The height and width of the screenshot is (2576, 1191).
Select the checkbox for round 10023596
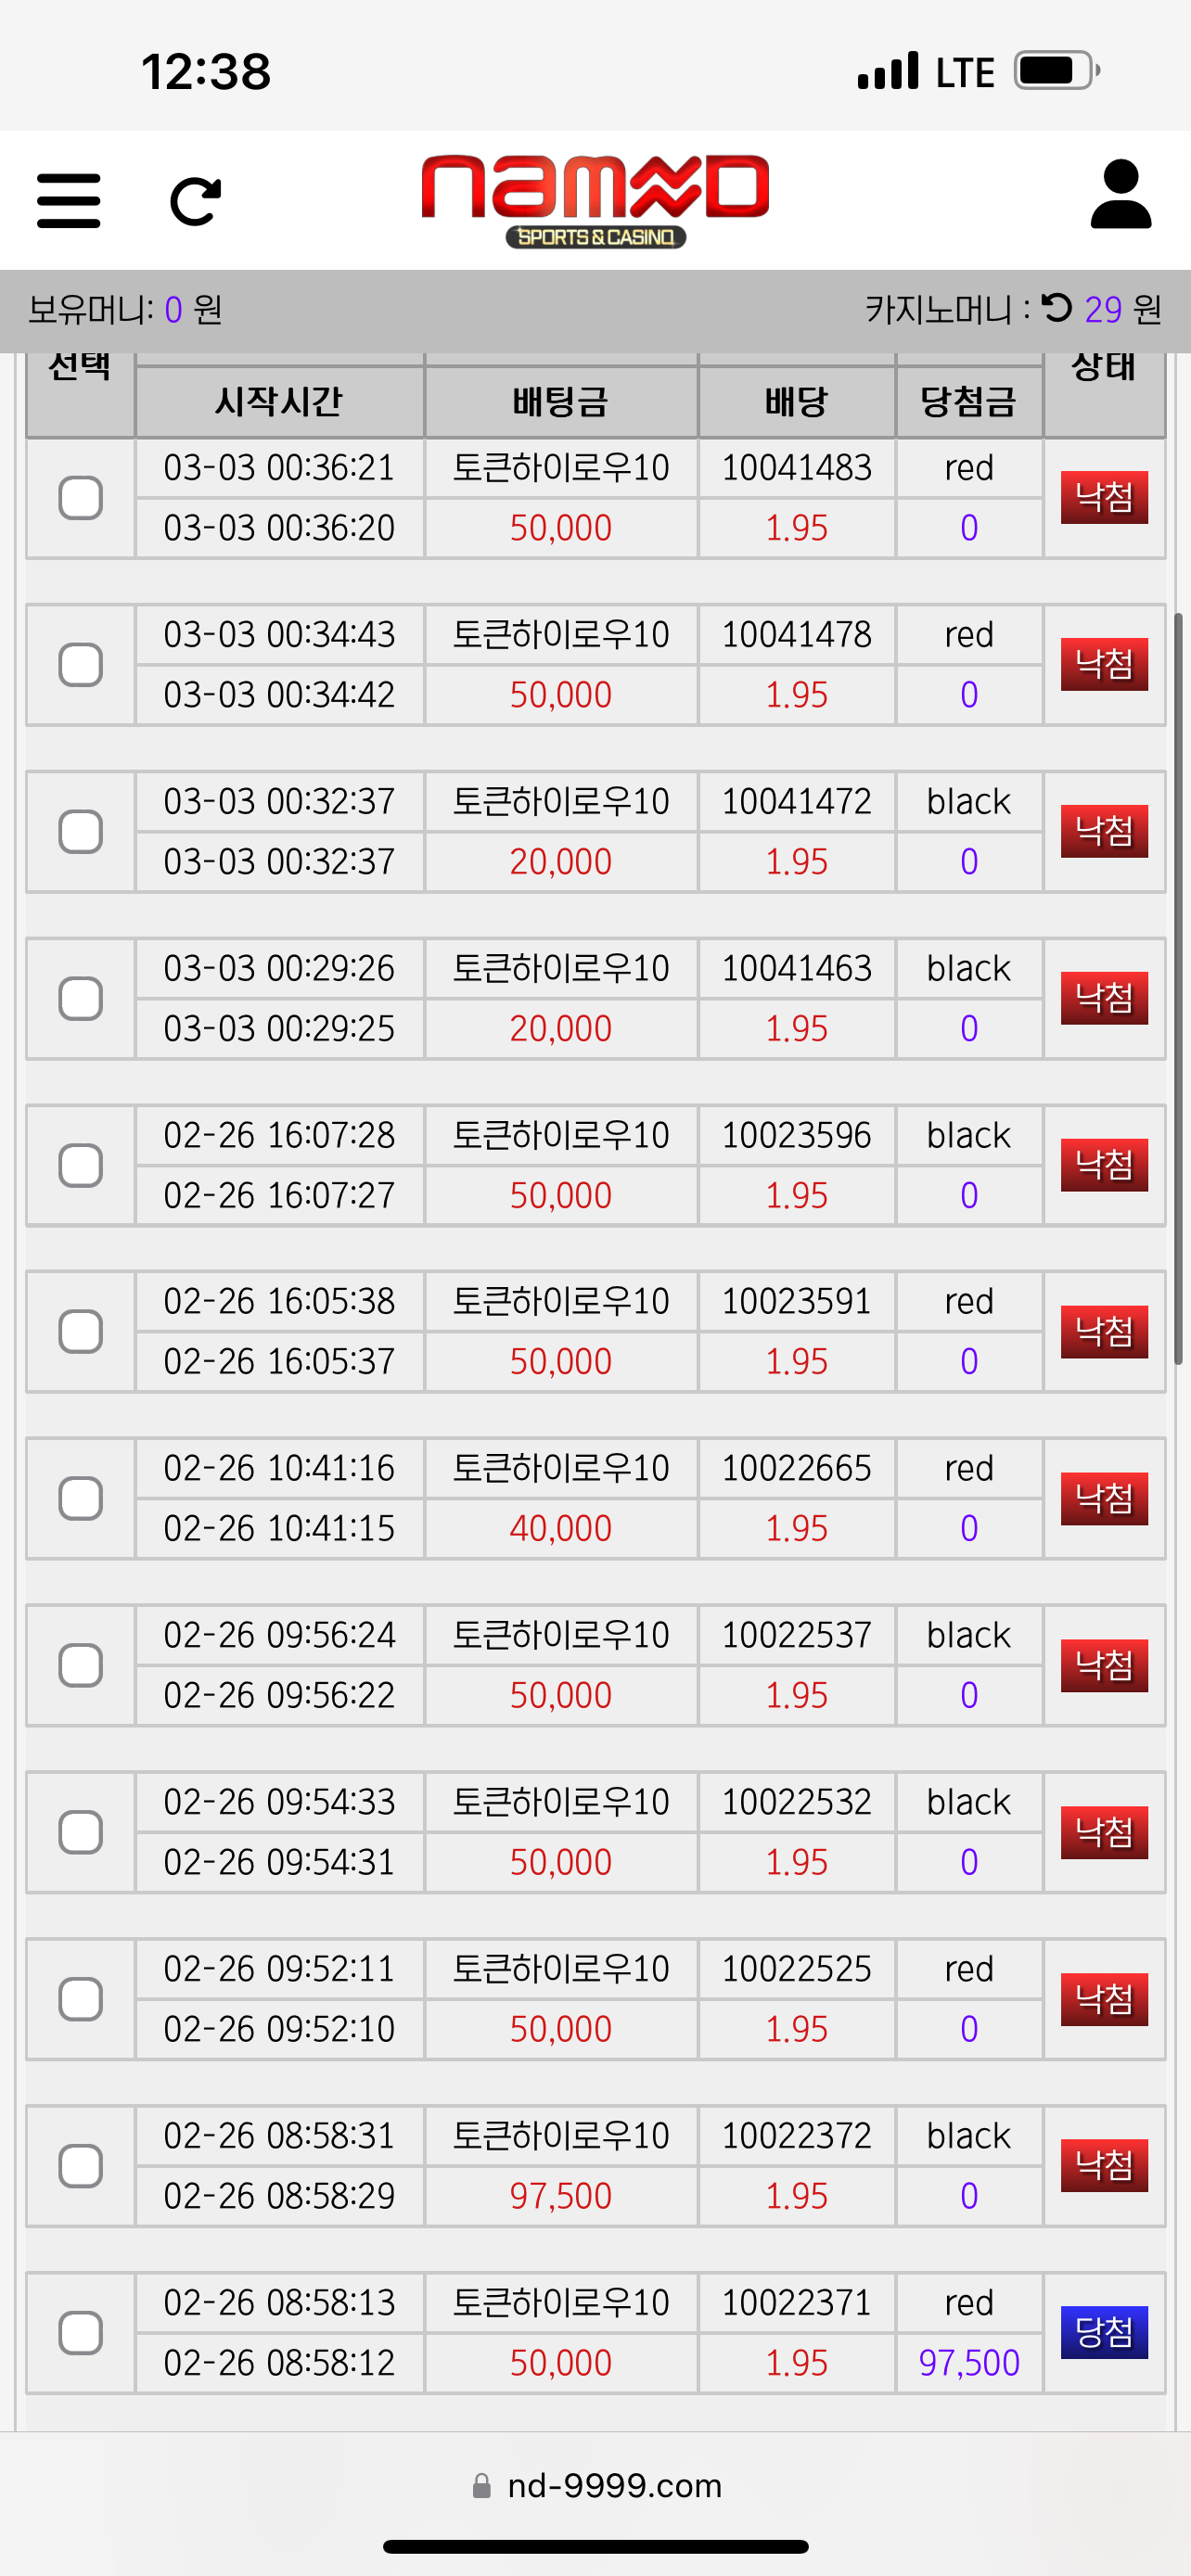click(x=80, y=1165)
